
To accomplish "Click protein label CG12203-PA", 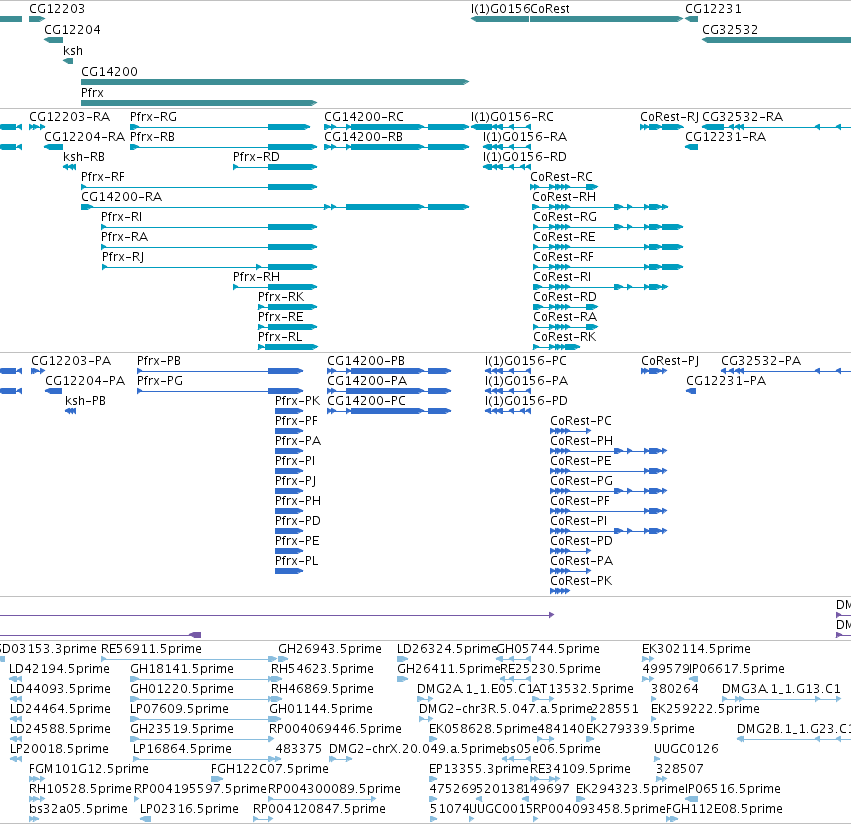I will tap(71, 361).
